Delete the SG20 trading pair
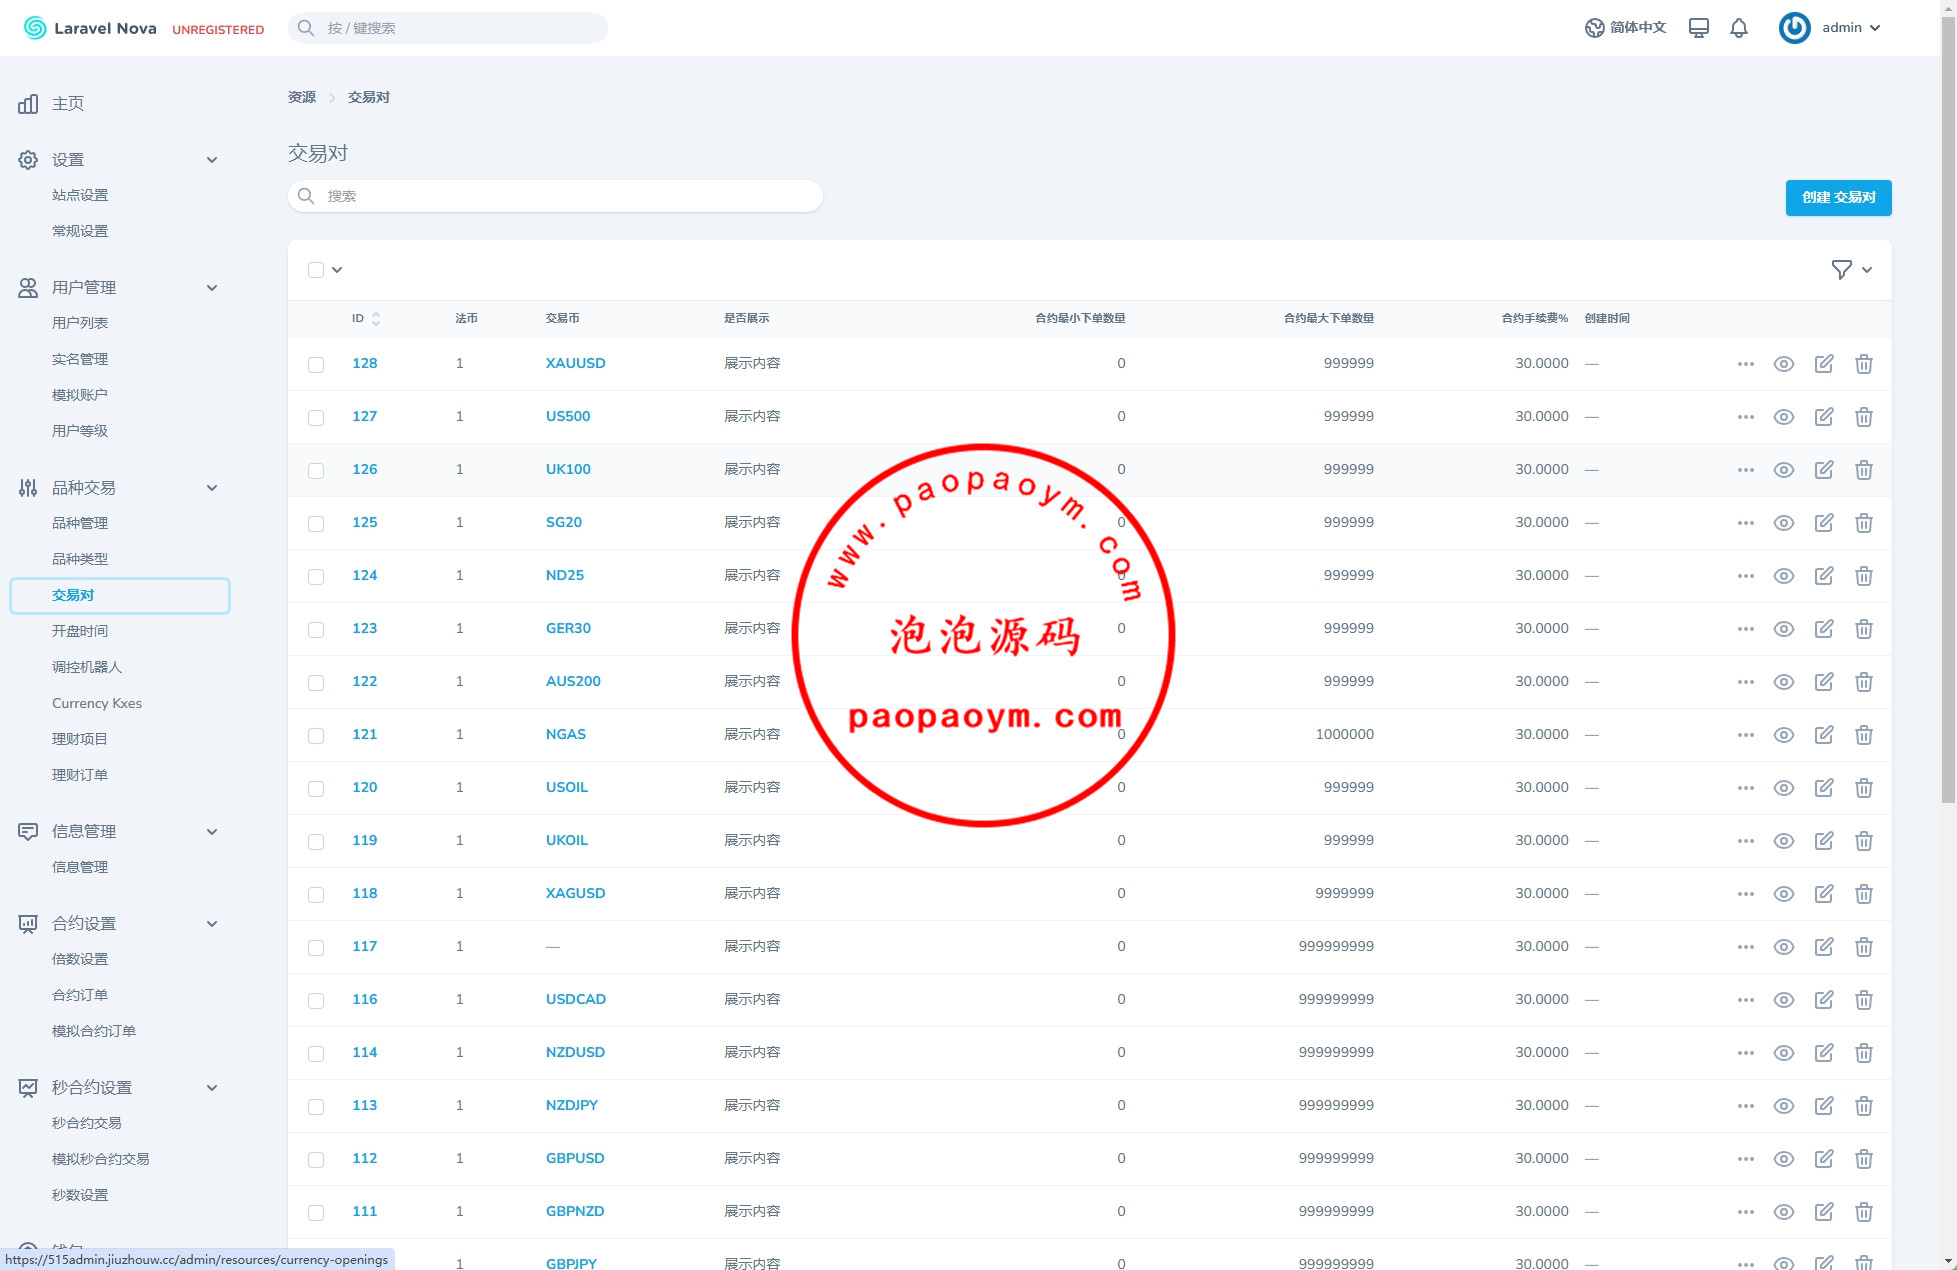 (x=1864, y=523)
